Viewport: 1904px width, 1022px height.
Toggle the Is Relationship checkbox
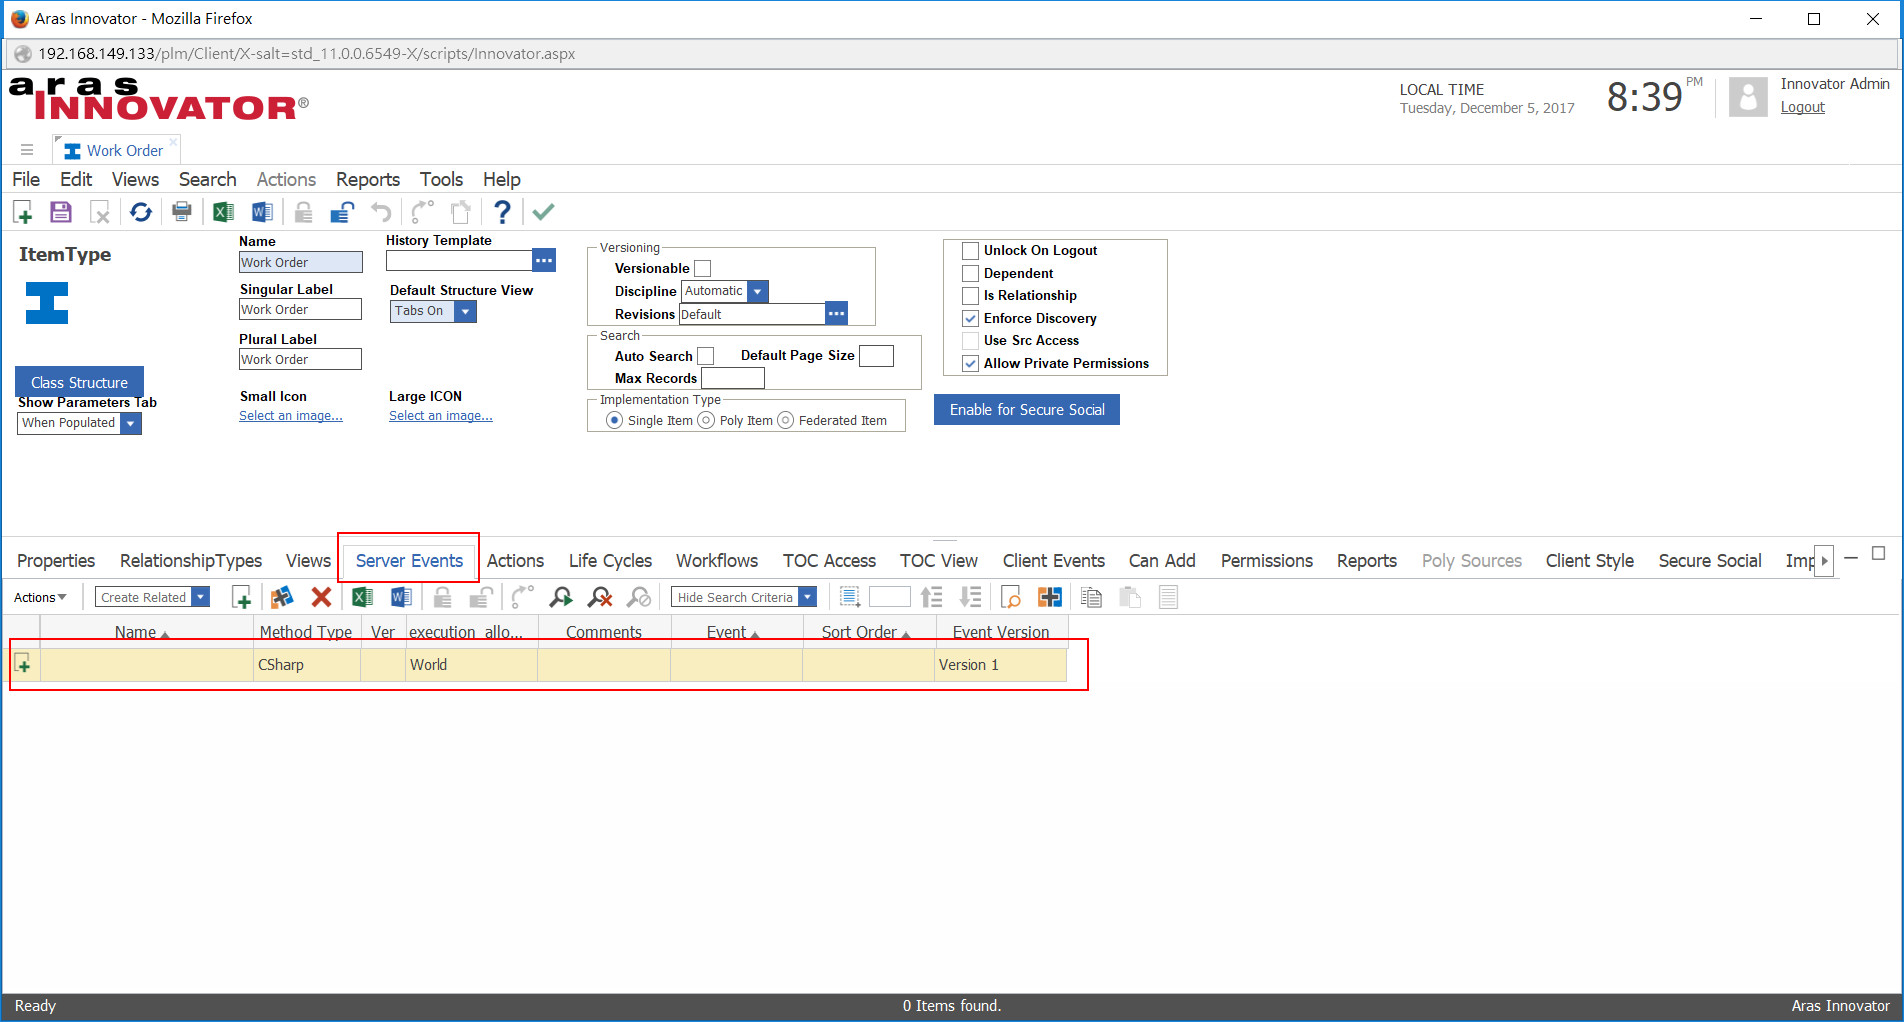(x=970, y=296)
